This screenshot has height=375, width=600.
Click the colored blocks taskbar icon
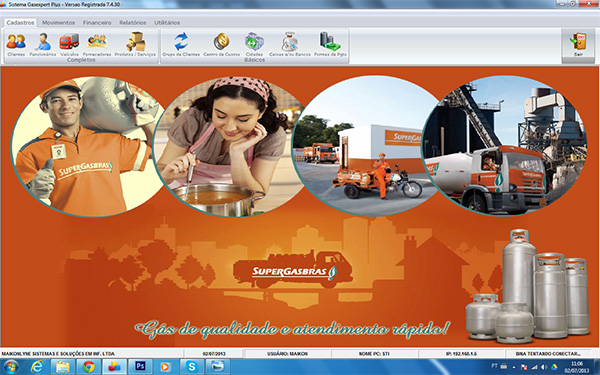click(114, 367)
